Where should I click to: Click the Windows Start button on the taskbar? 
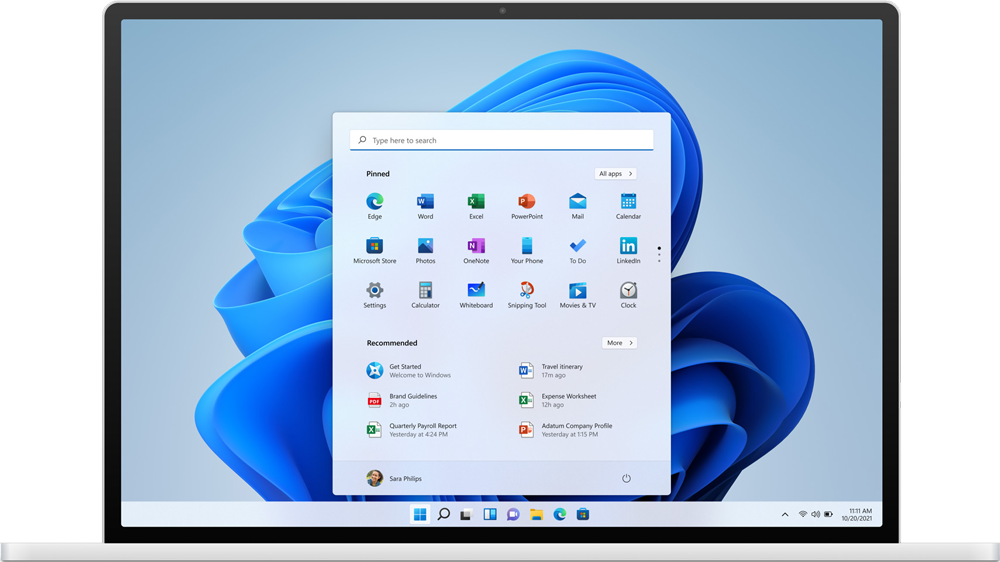420,514
